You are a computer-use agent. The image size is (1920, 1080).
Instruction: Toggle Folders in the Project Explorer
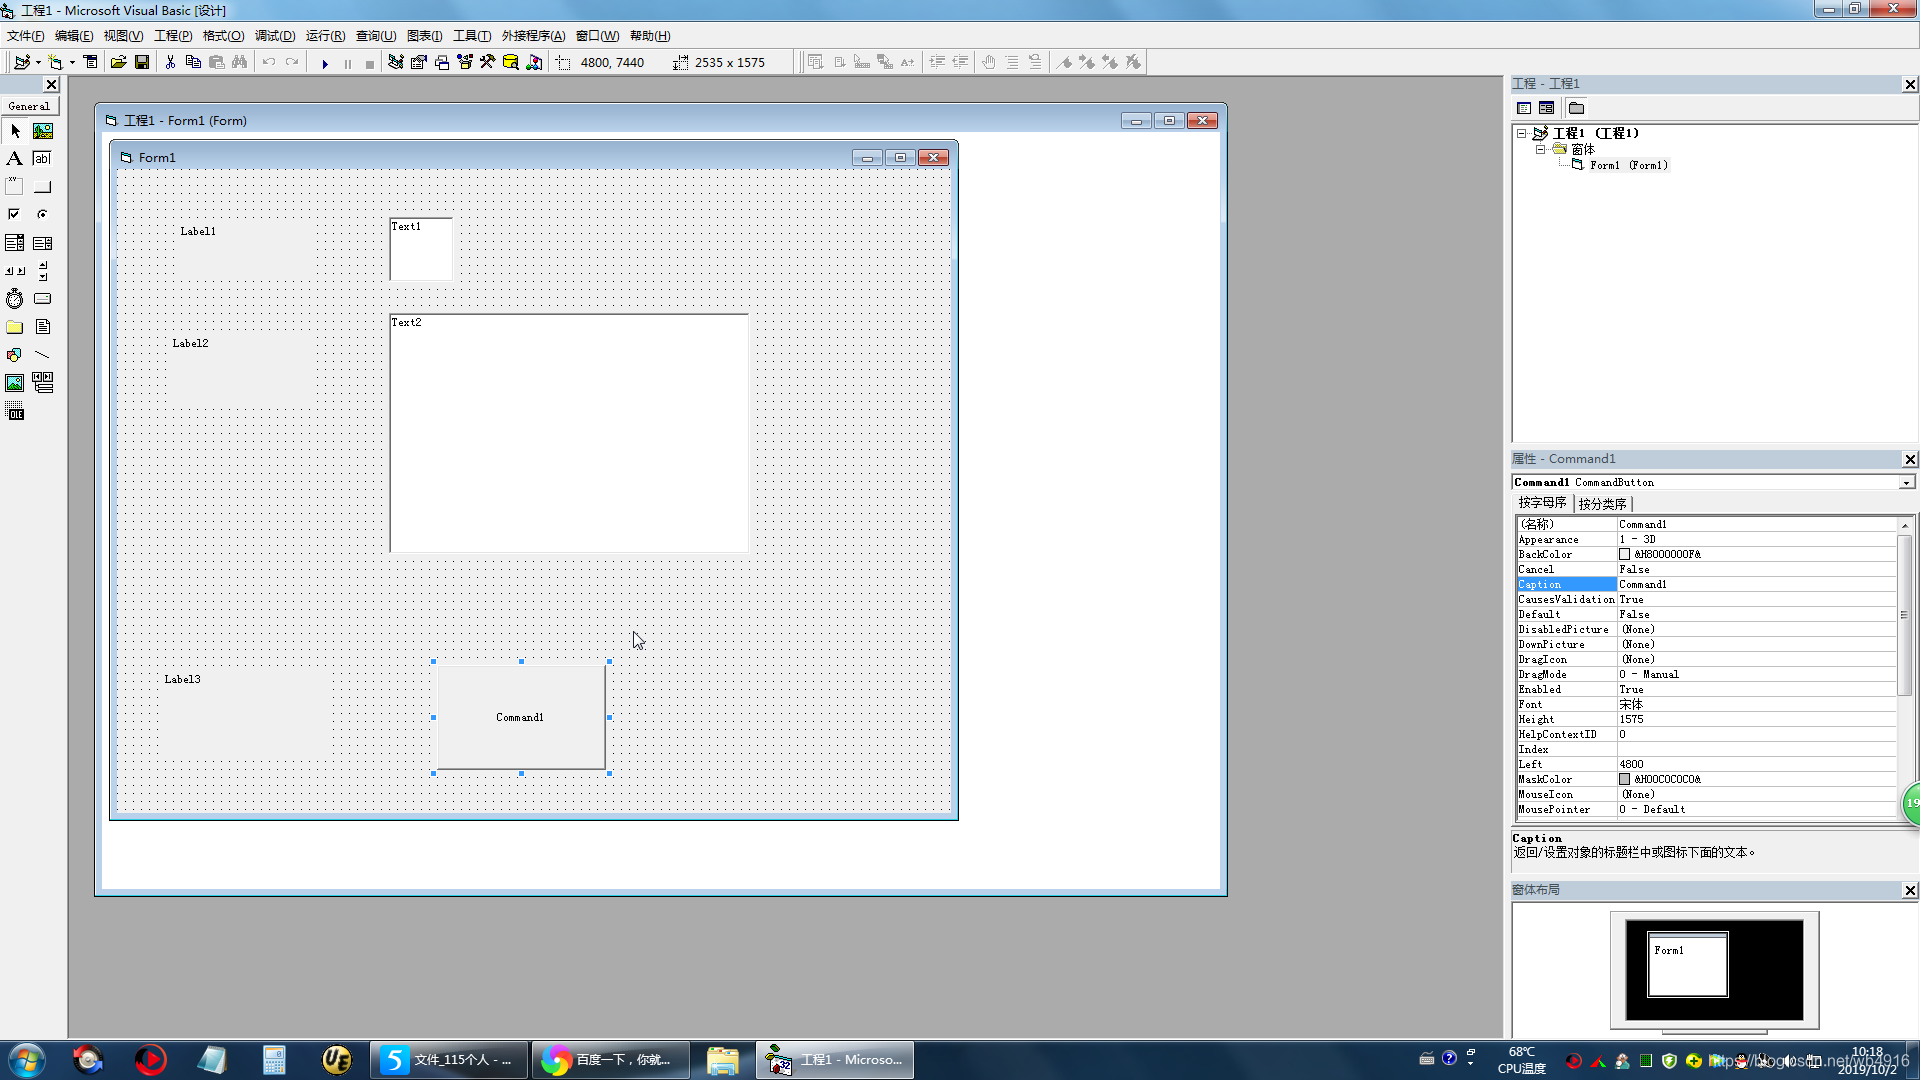tap(1576, 108)
